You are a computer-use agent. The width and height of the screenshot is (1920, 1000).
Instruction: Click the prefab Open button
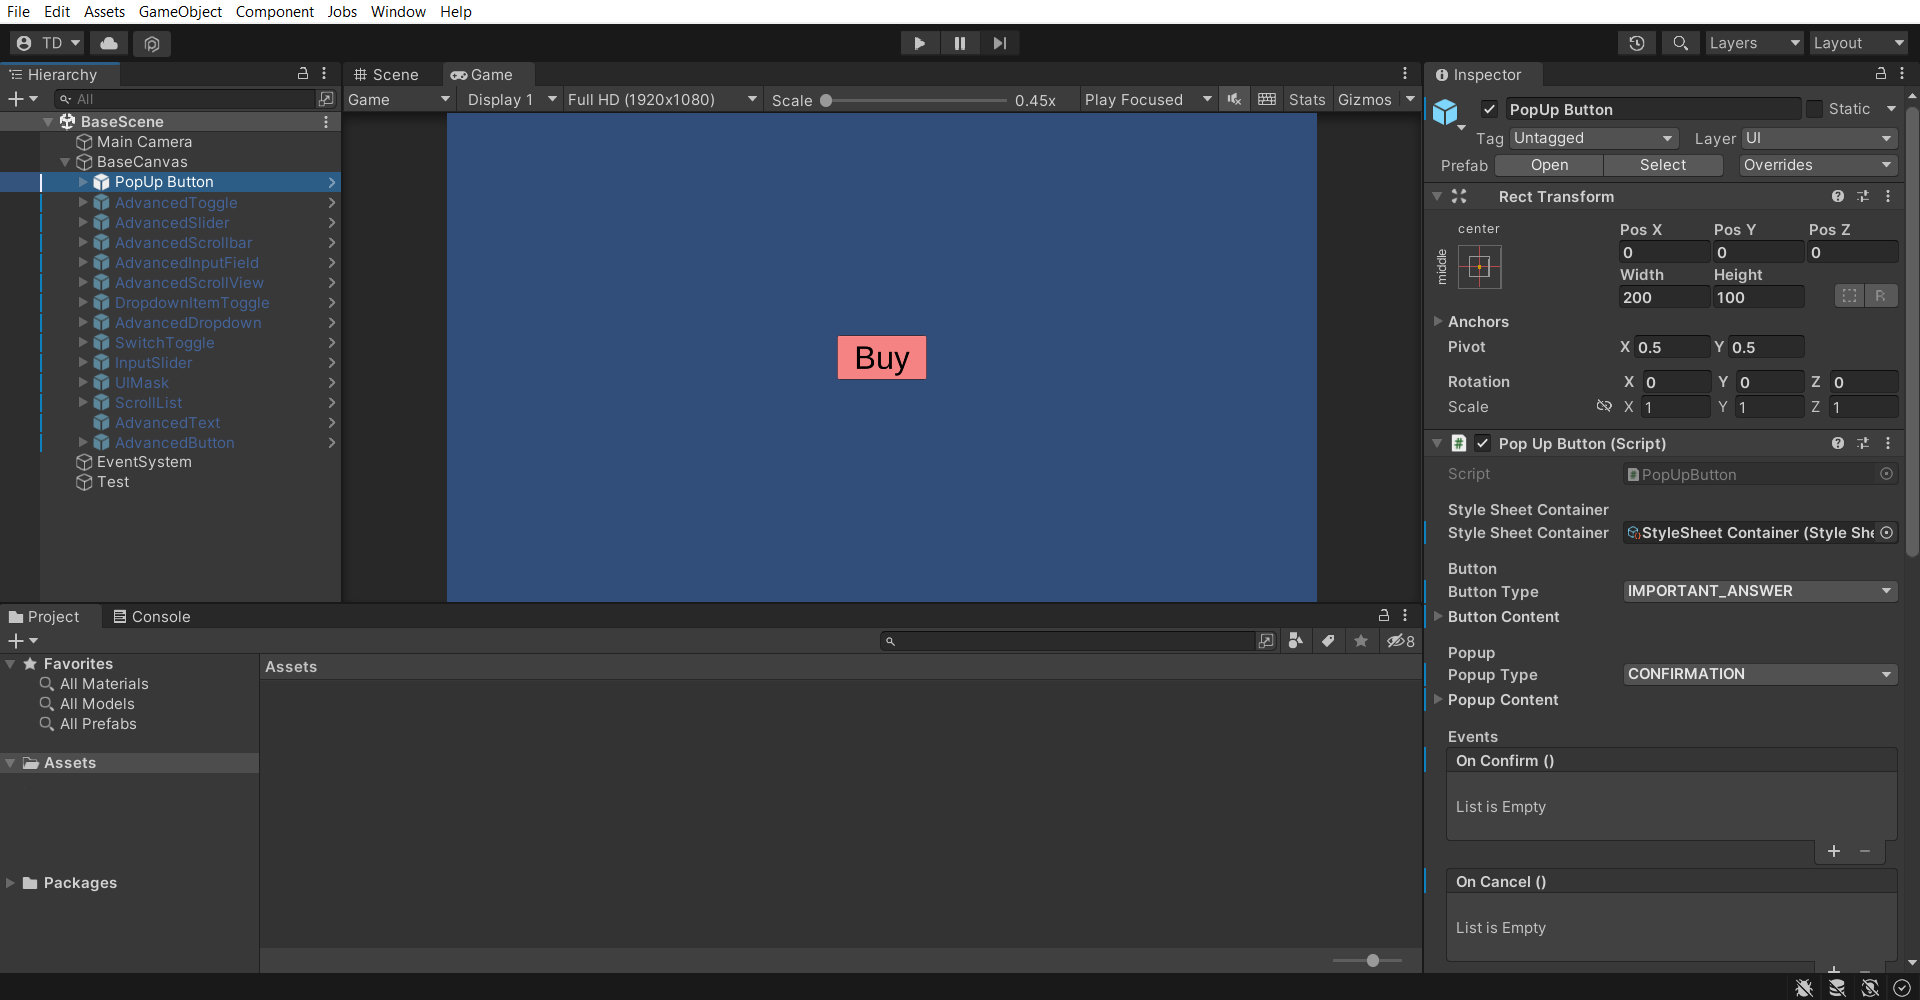[x=1549, y=165]
